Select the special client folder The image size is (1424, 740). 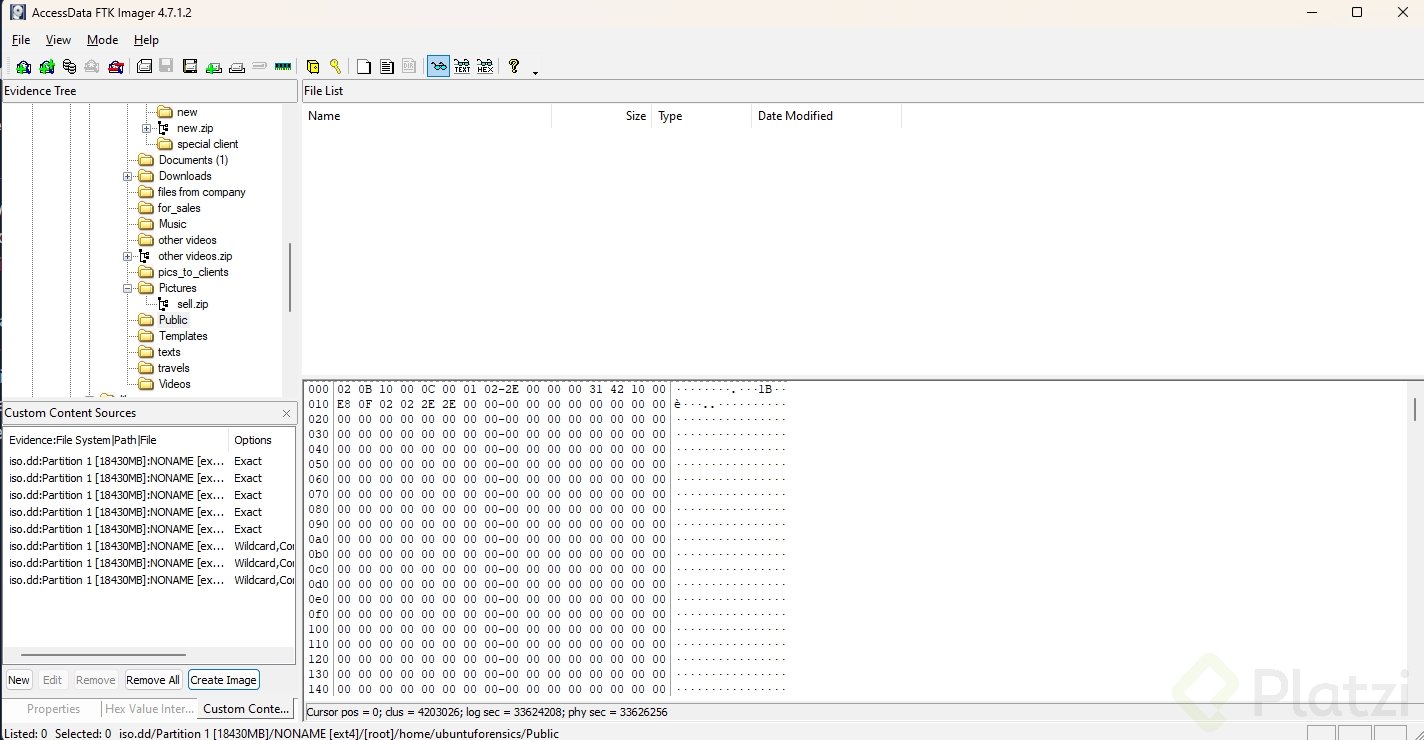tap(208, 144)
